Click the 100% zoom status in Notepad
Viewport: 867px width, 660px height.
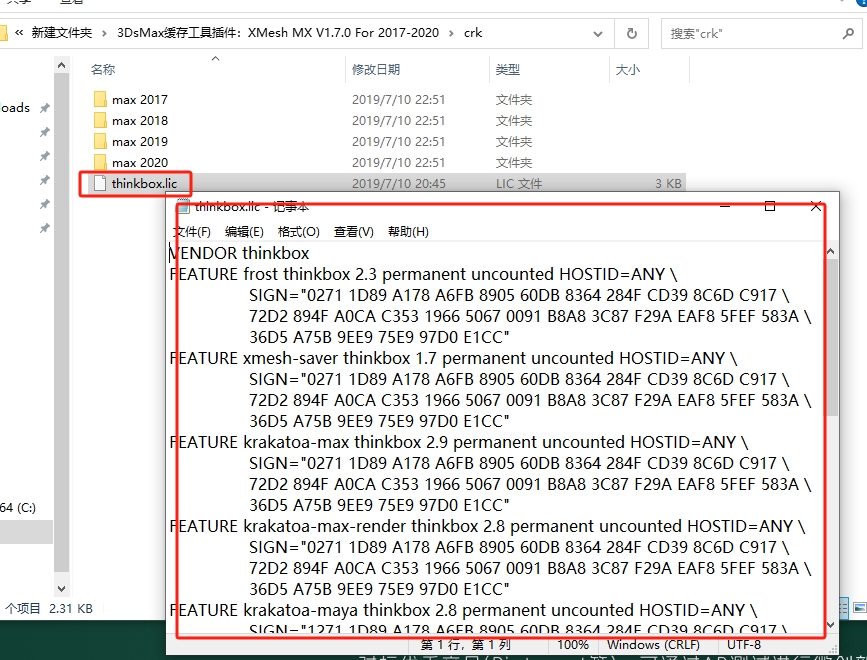(573, 645)
